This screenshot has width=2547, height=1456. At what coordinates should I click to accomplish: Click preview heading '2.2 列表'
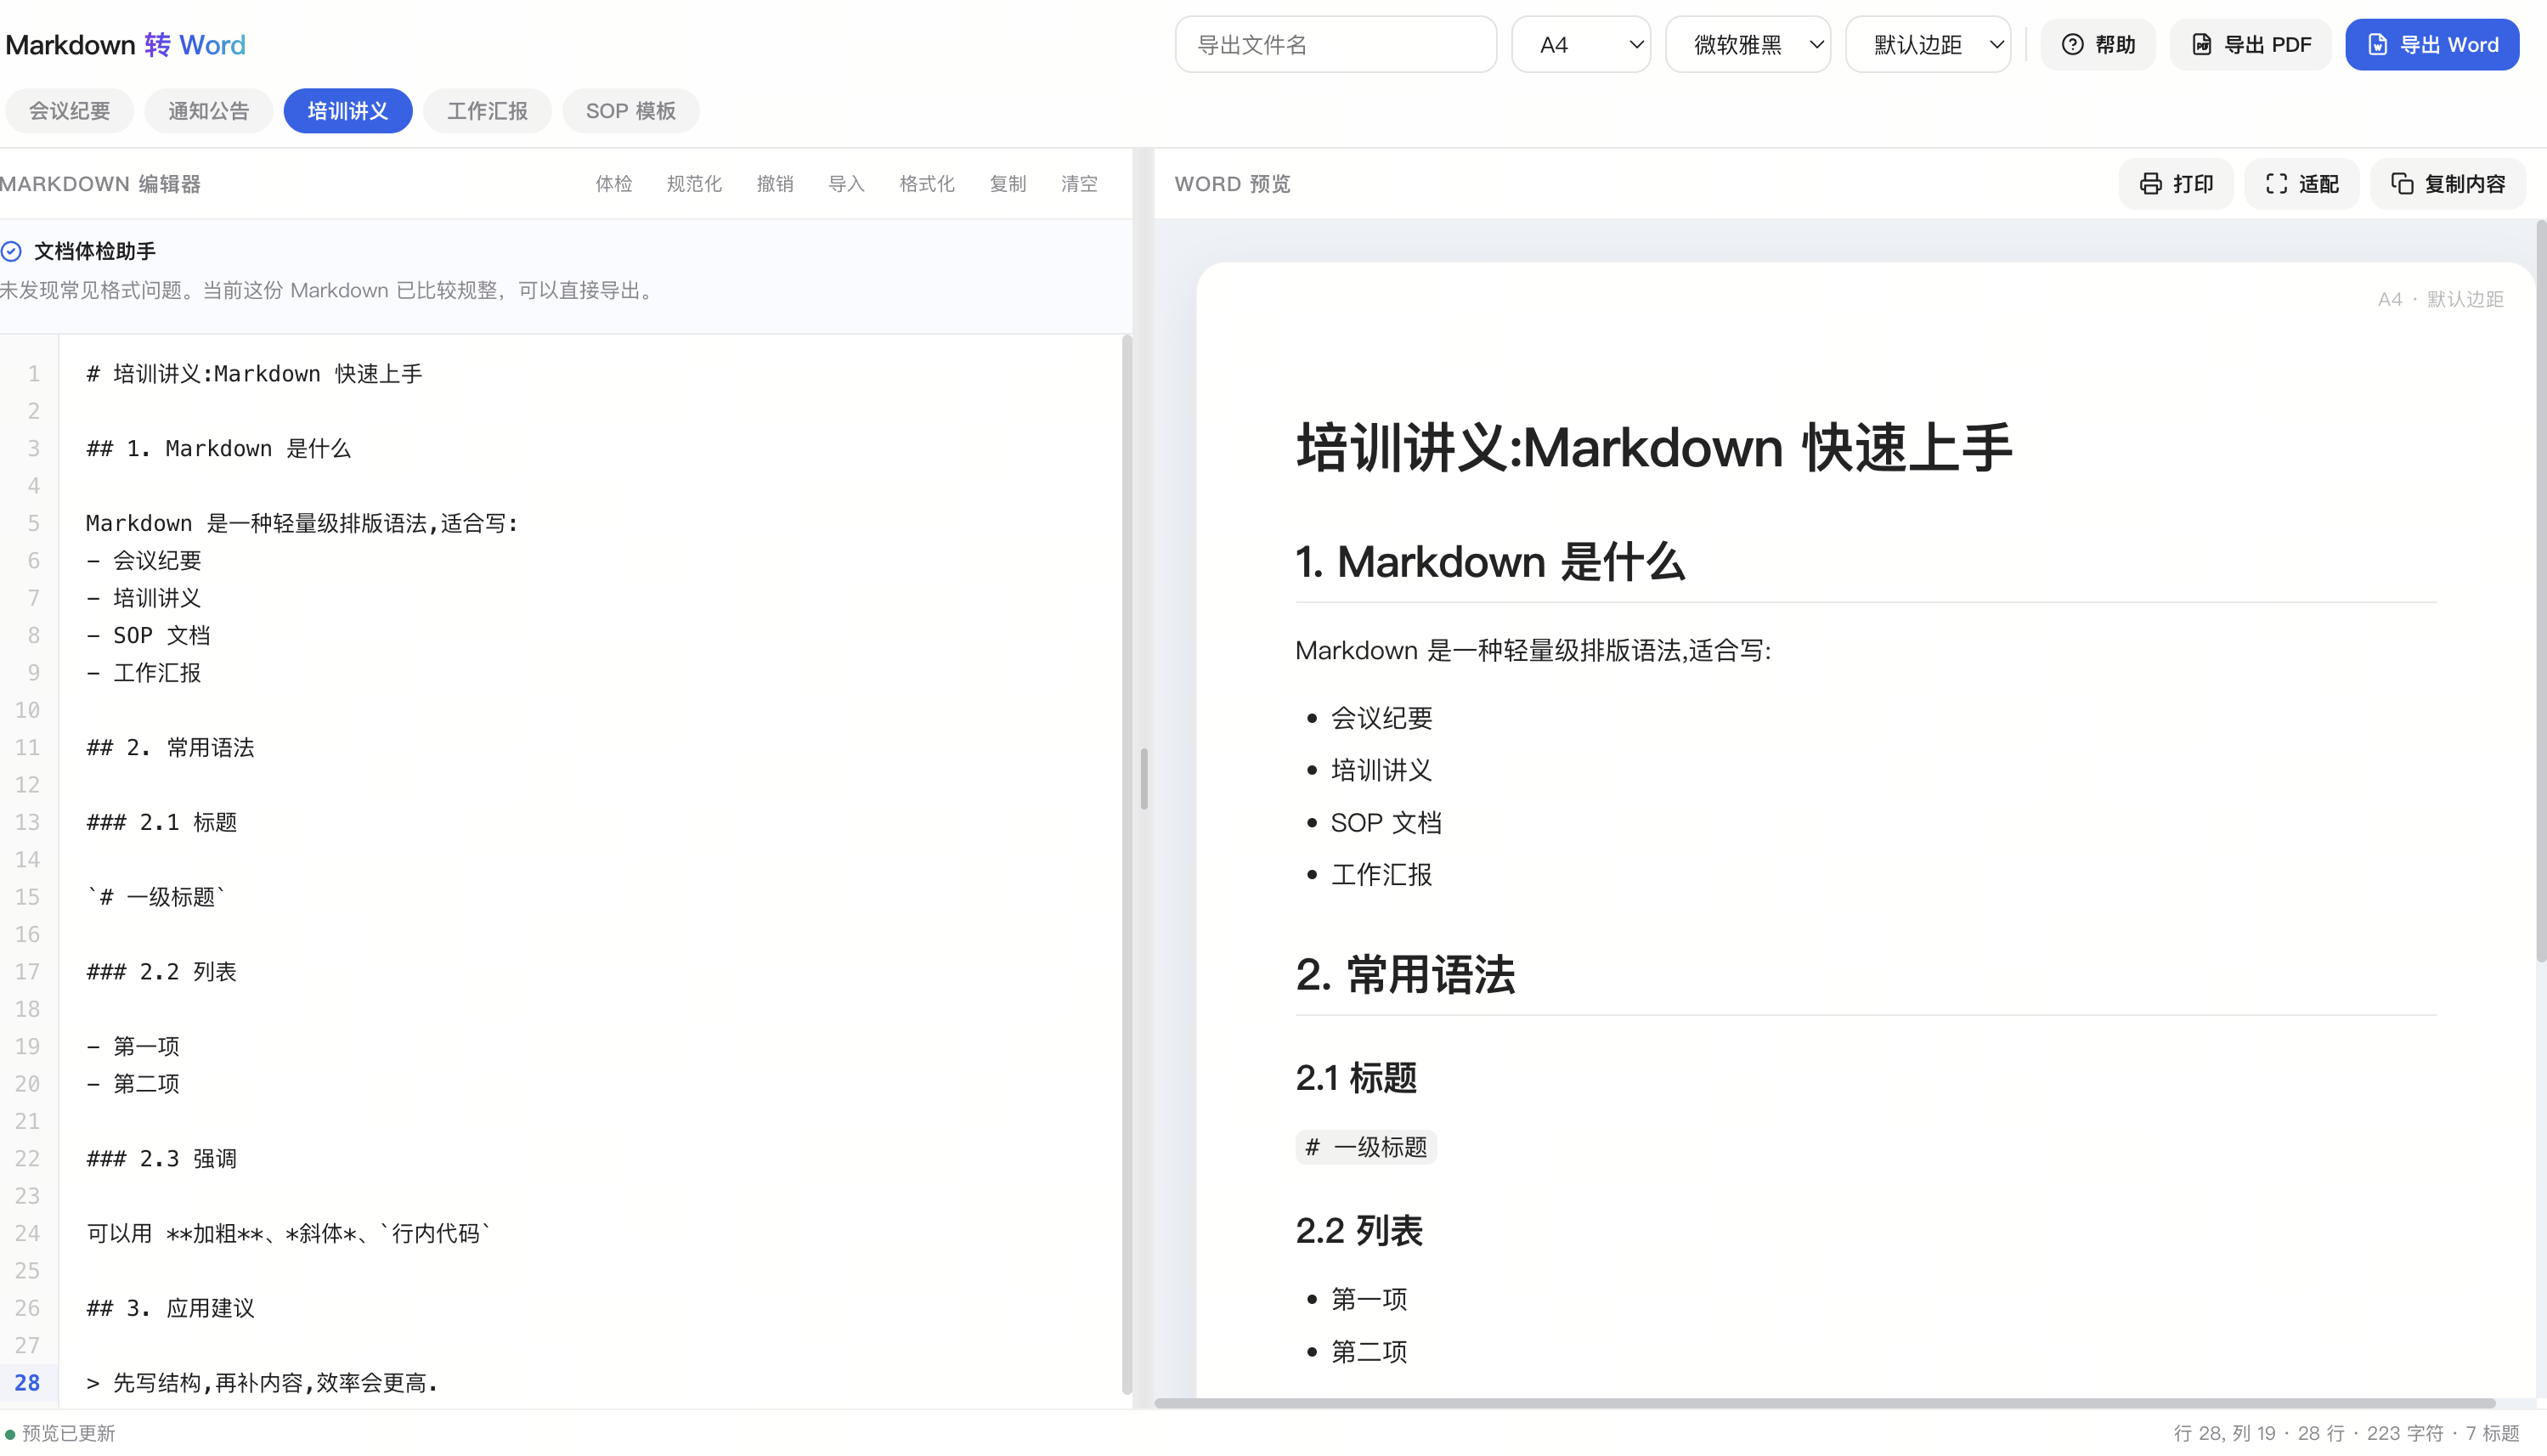pos(1359,1231)
